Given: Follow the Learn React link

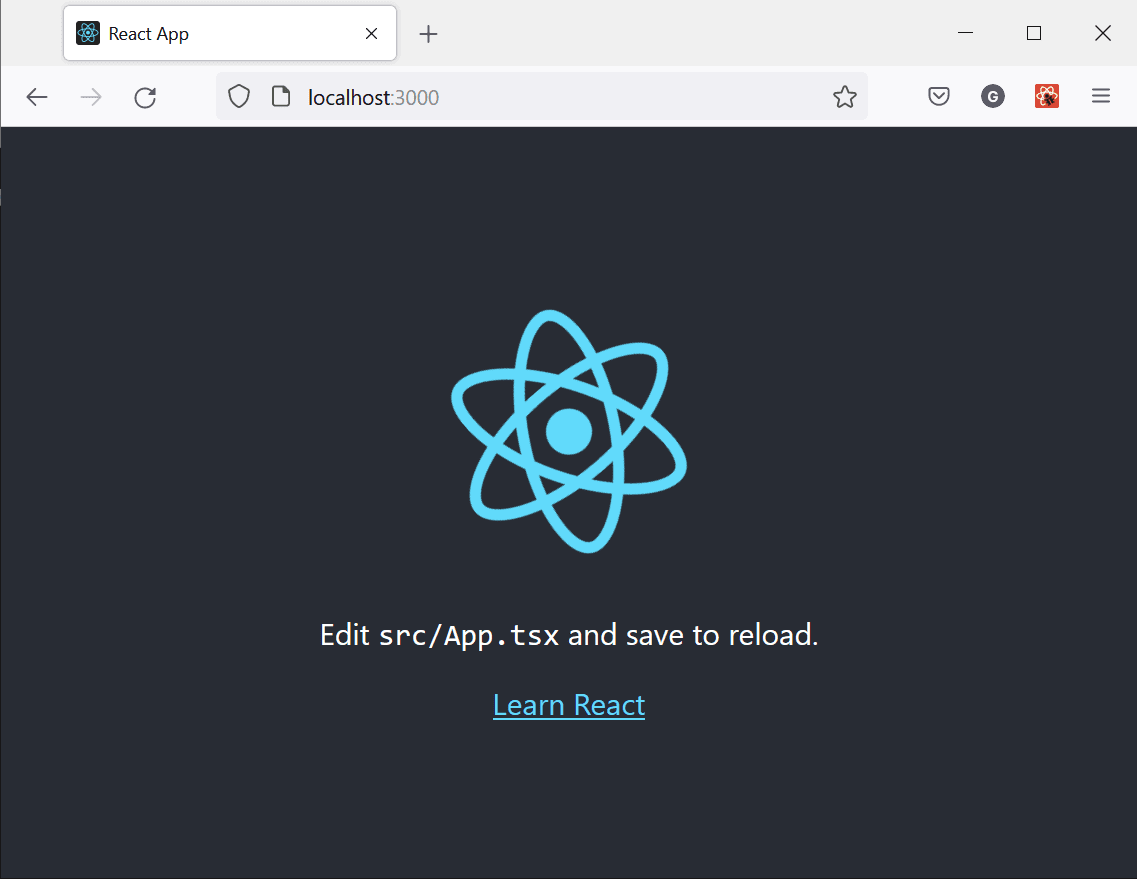Looking at the screenshot, I should (568, 705).
